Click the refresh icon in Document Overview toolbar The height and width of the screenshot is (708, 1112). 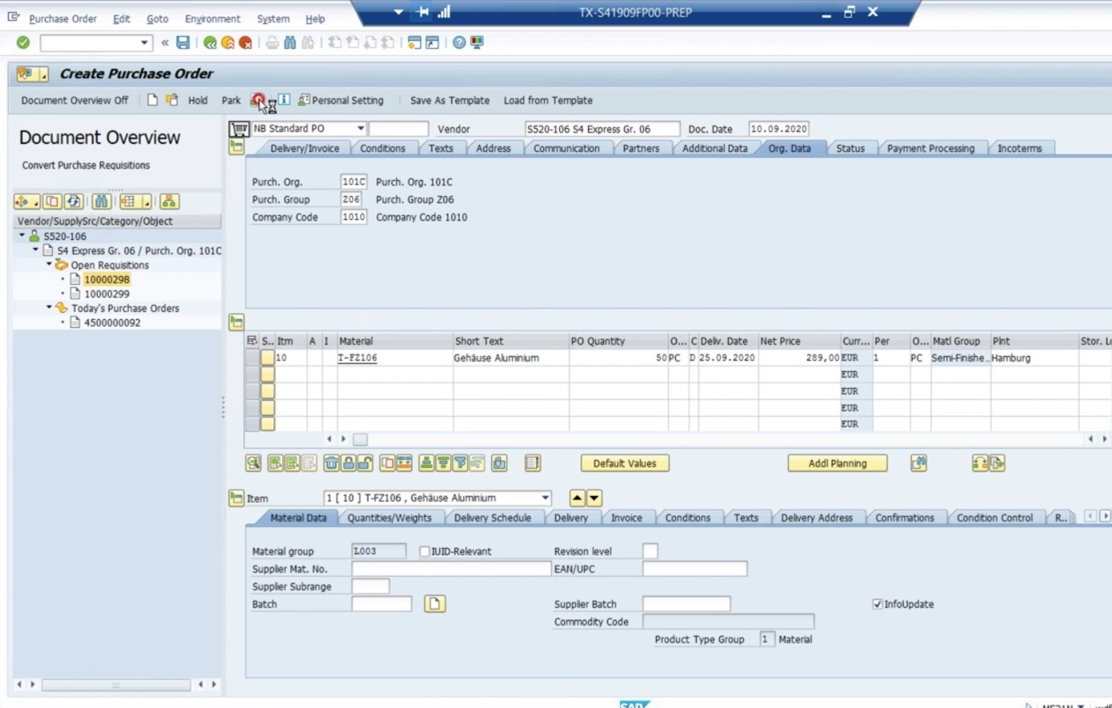(74, 201)
